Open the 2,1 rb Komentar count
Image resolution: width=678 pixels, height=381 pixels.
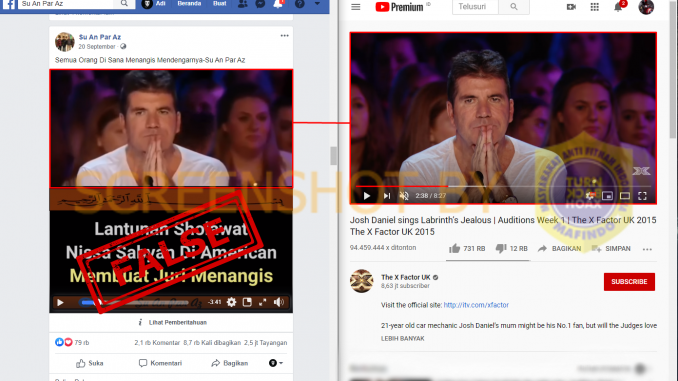tap(157, 343)
